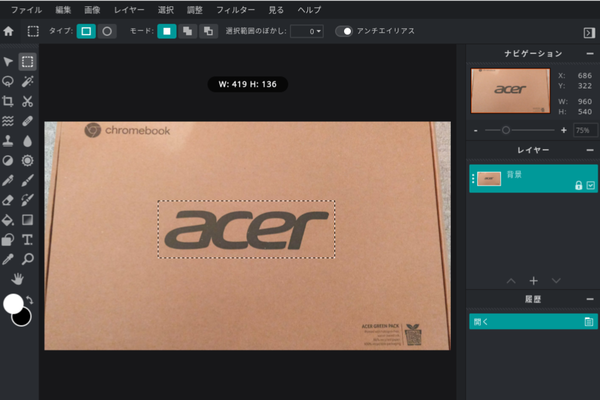600x400 pixels.
Task: Open the 選択範囲のぼかし feather dropdown
Action: coord(307,31)
